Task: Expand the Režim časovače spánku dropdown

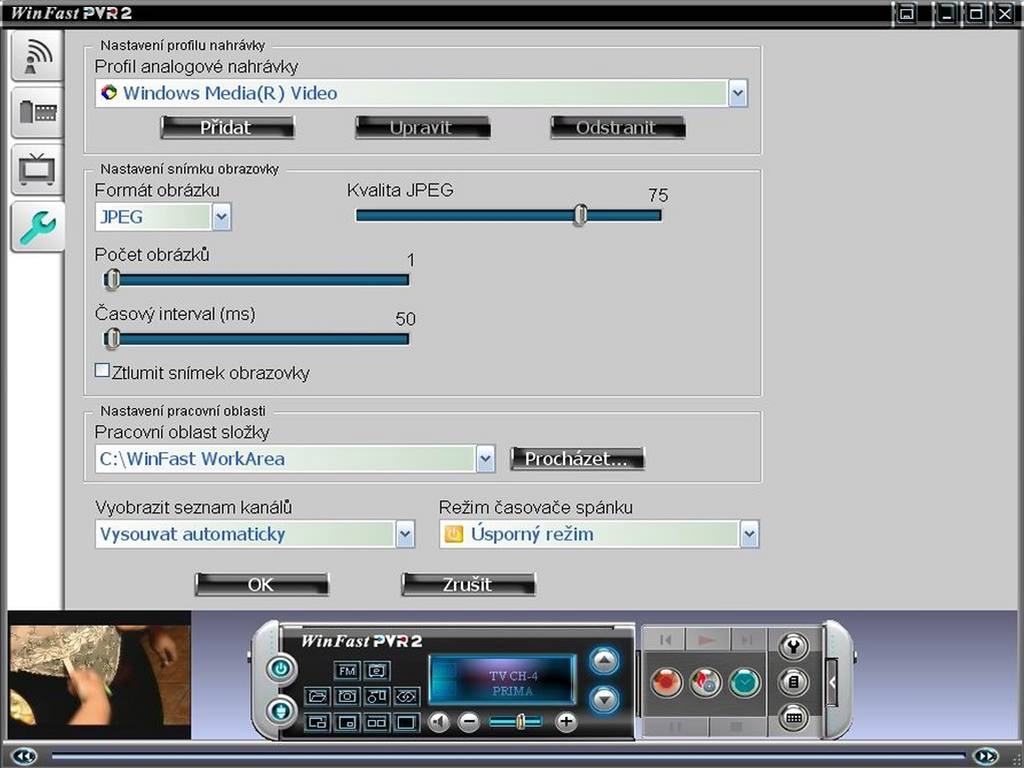Action: coord(749,534)
